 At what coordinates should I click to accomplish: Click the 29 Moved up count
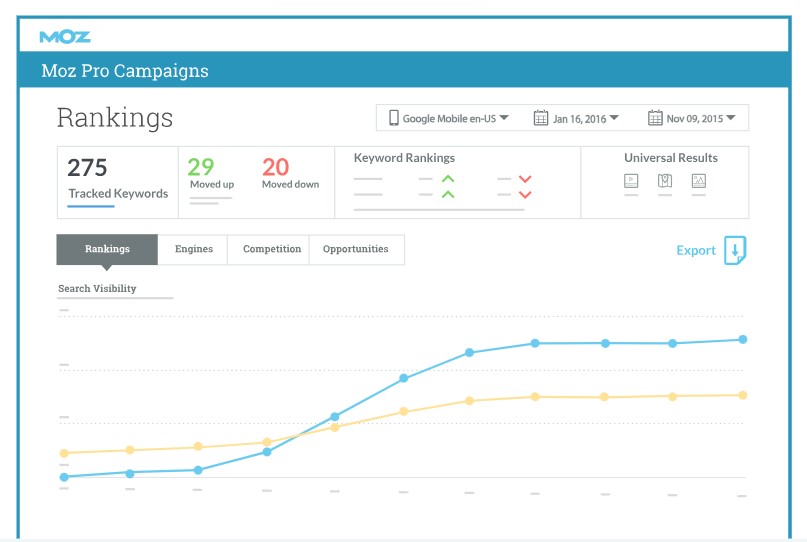[200, 167]
